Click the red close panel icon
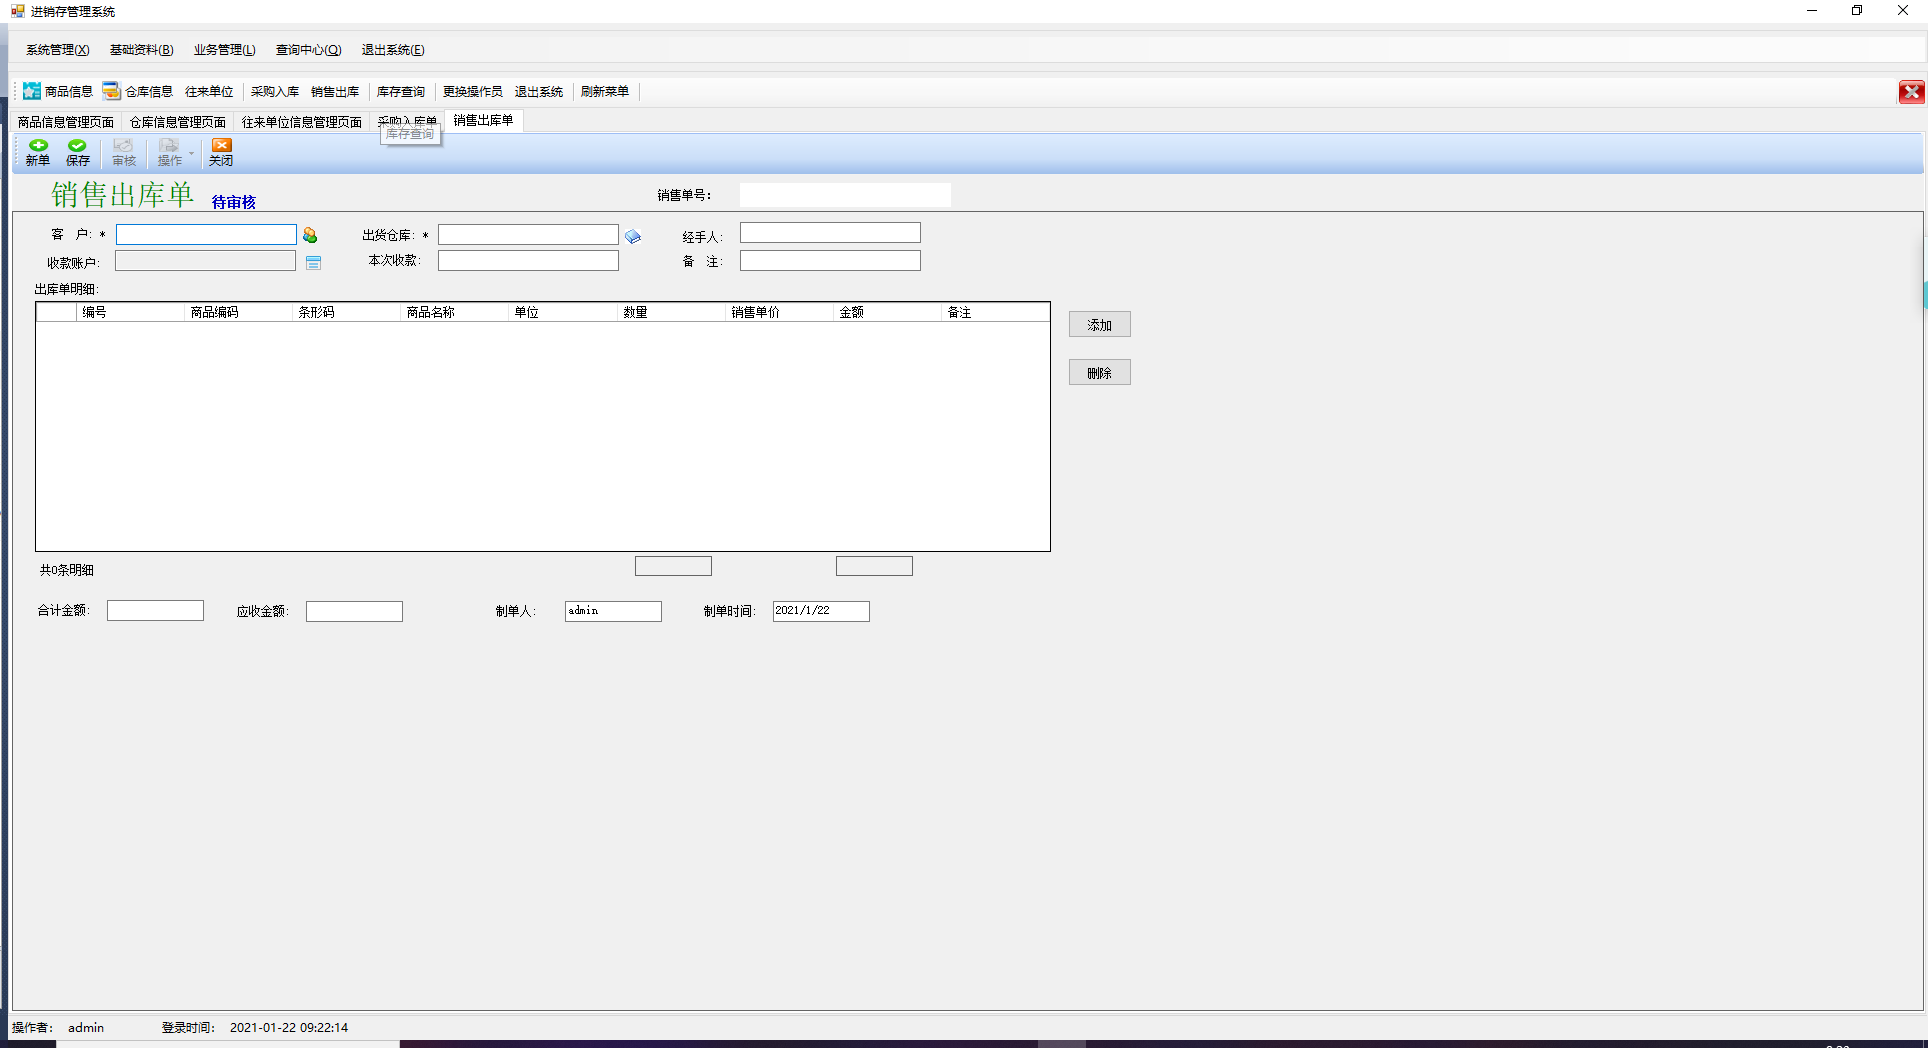The height and width of the screenshot is (1048, 1928). [1911, 92]
